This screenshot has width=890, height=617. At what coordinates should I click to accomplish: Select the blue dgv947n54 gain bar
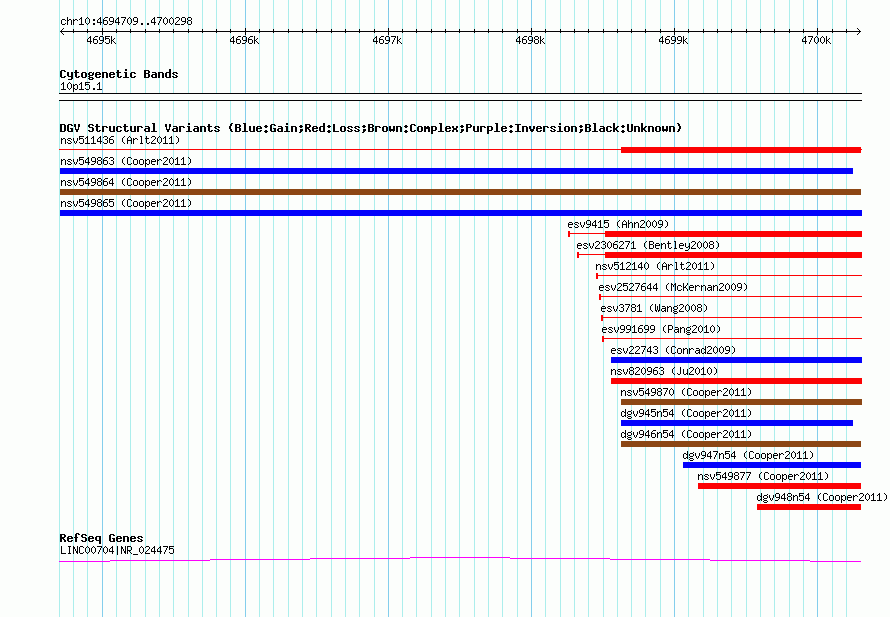(772, 465)
